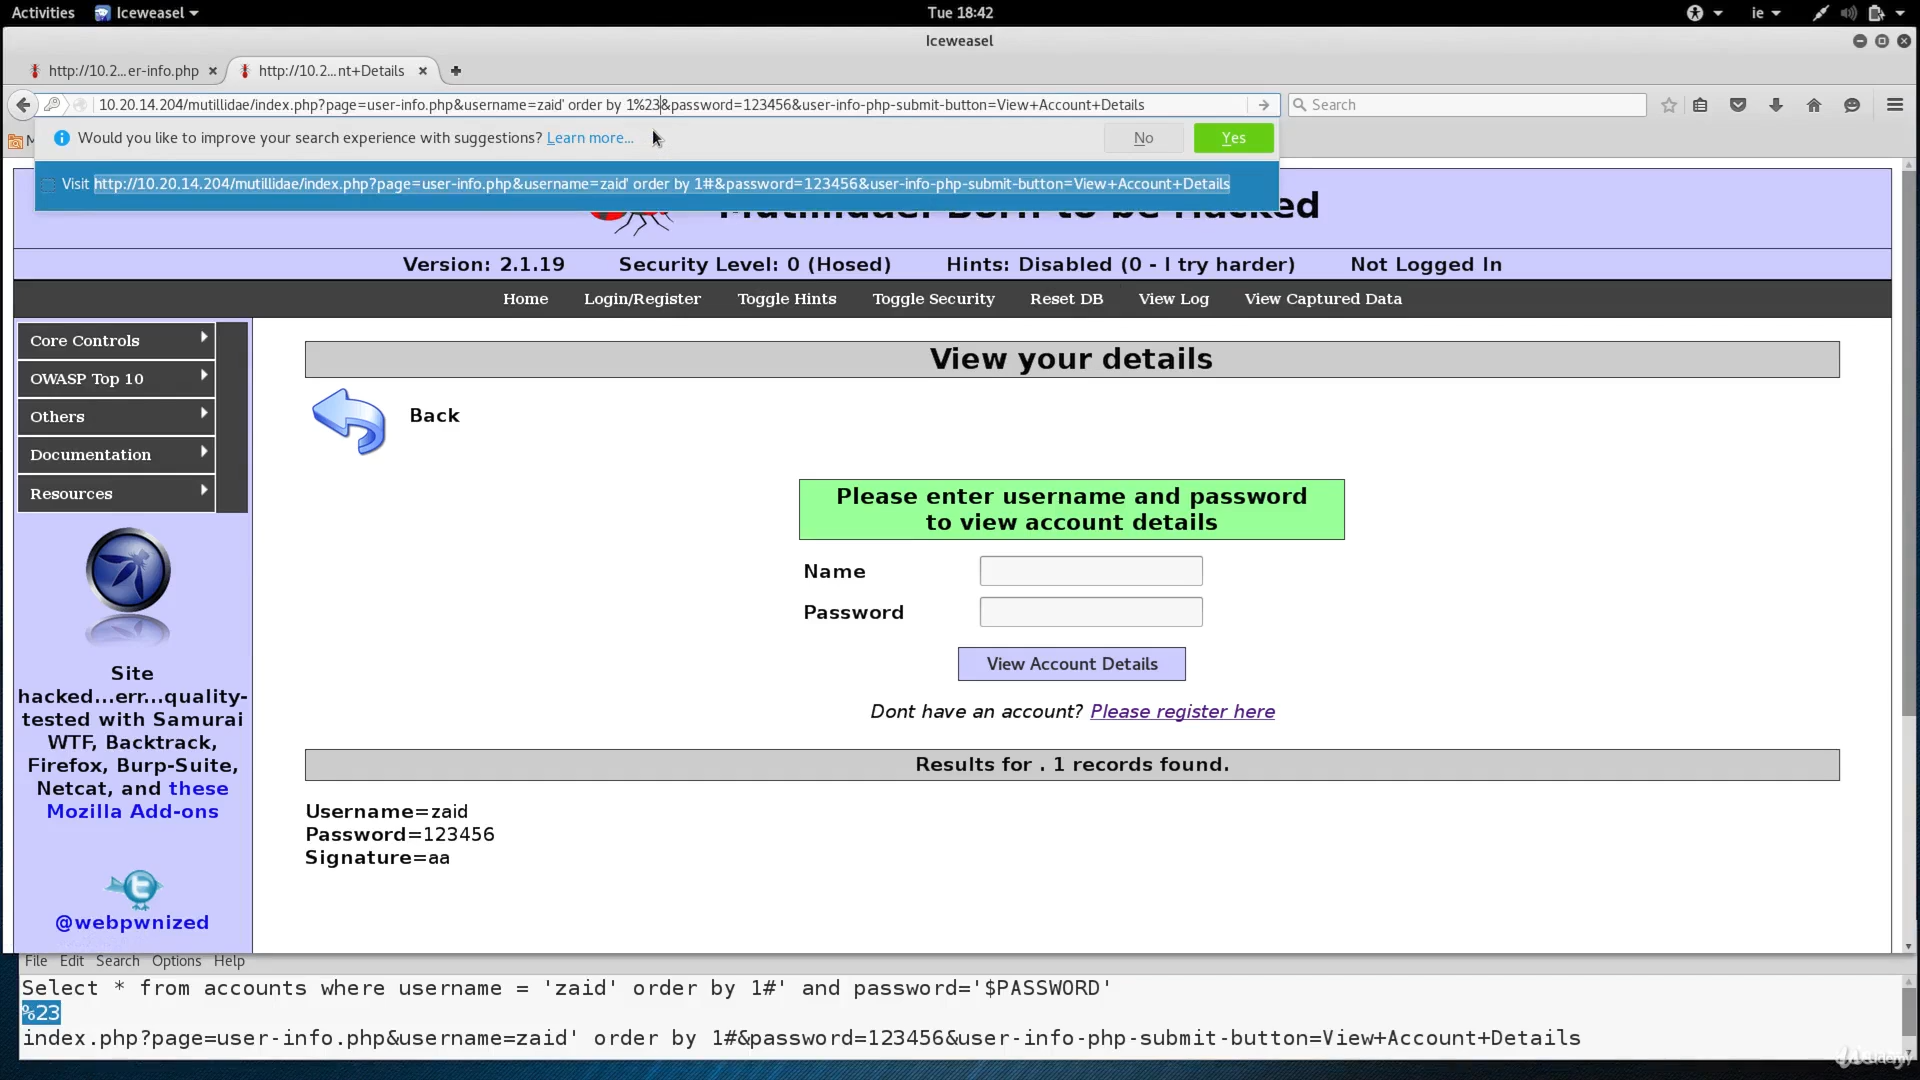
Task: Close the nt+Details tab
Action: (423, 71)
